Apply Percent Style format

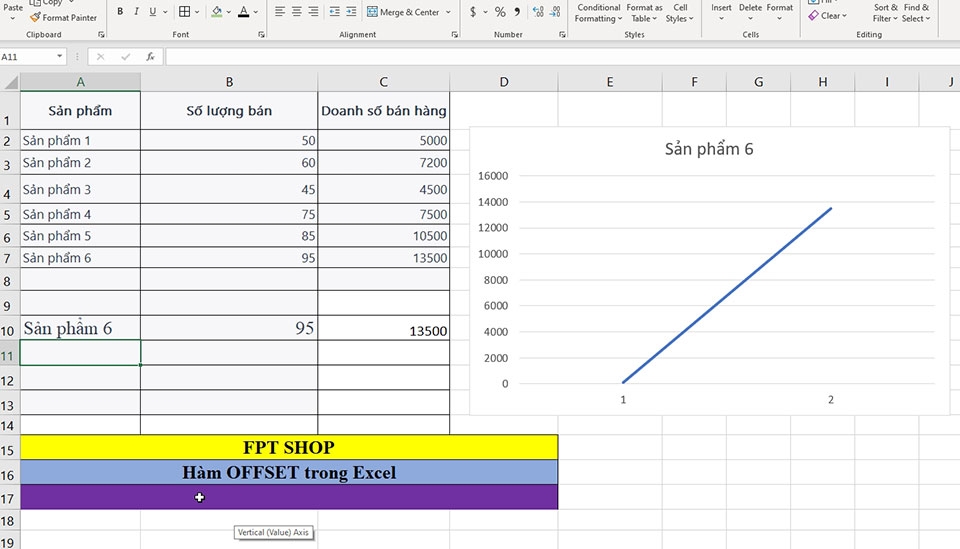point(500,12)
